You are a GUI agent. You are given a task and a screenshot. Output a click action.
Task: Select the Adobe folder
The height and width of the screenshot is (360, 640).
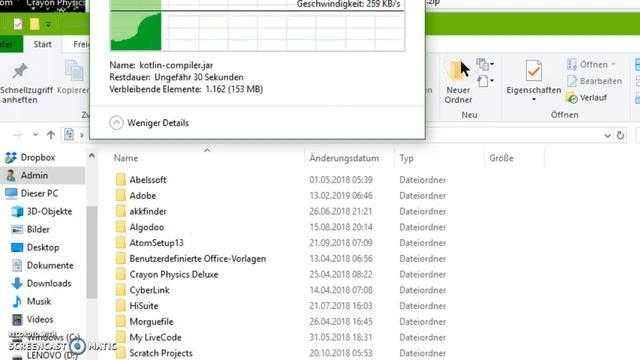[x=143, y=196]
